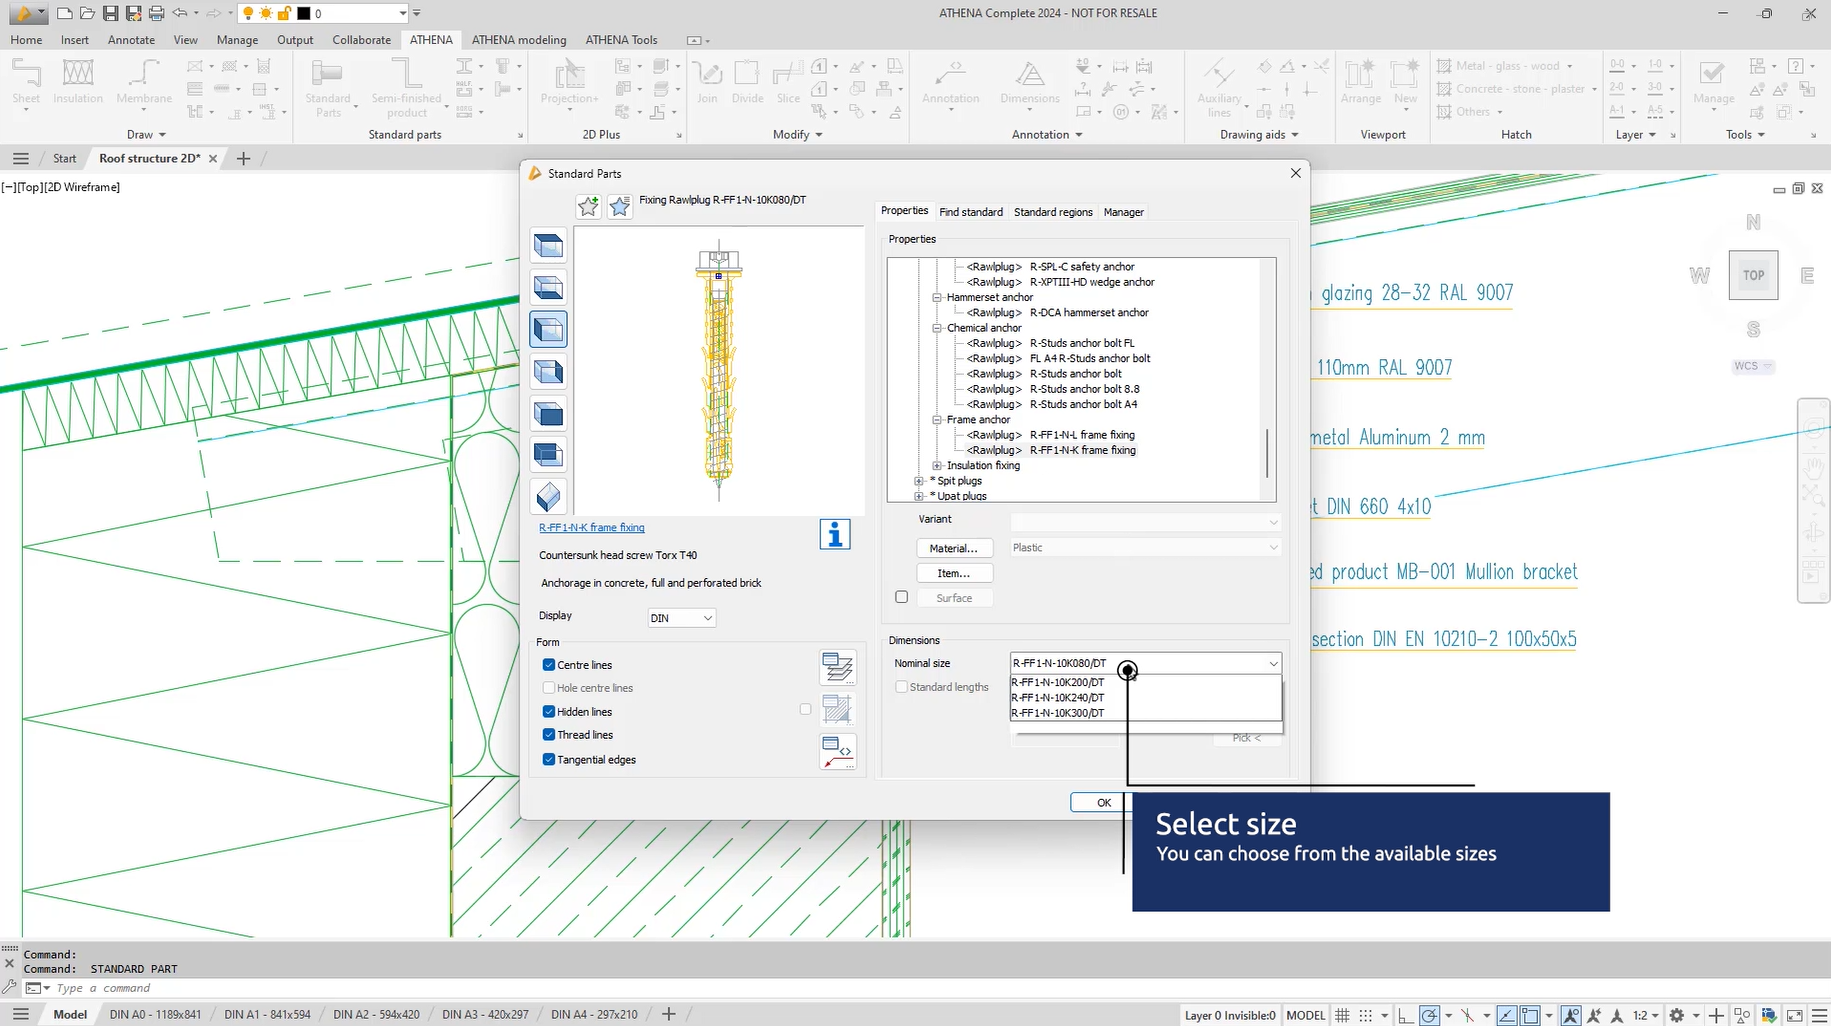
Task: Select the Insulation tool
Action: [78, 81]
